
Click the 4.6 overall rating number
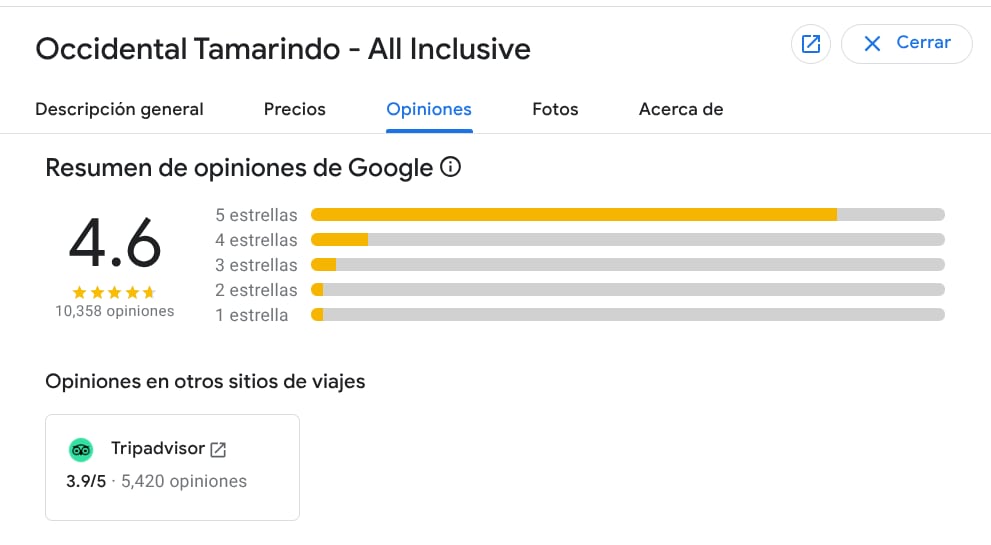pyautogui.click(x=114, y=244)
